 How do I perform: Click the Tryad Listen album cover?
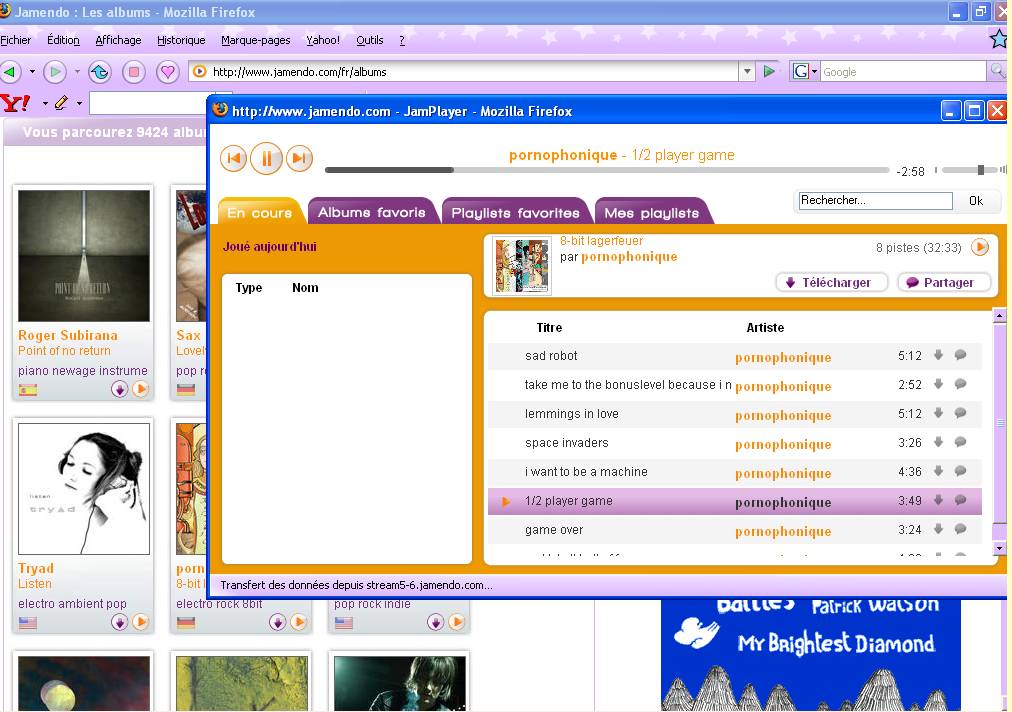pyautogui.click(x=84, y=489)
